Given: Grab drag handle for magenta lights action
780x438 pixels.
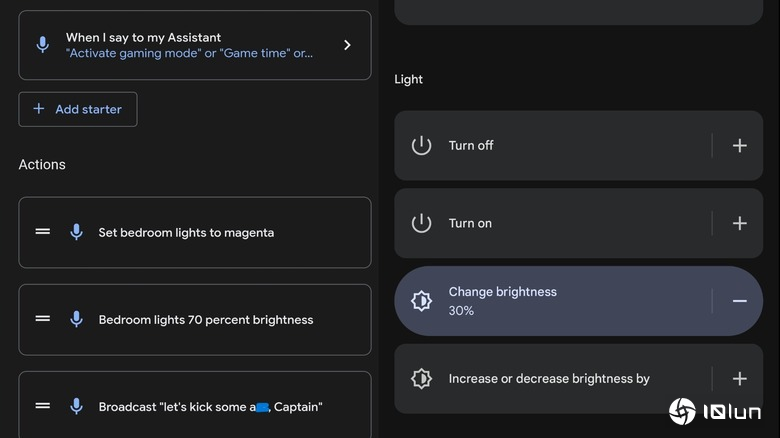Looking at the screenshot, I should 43,232.
